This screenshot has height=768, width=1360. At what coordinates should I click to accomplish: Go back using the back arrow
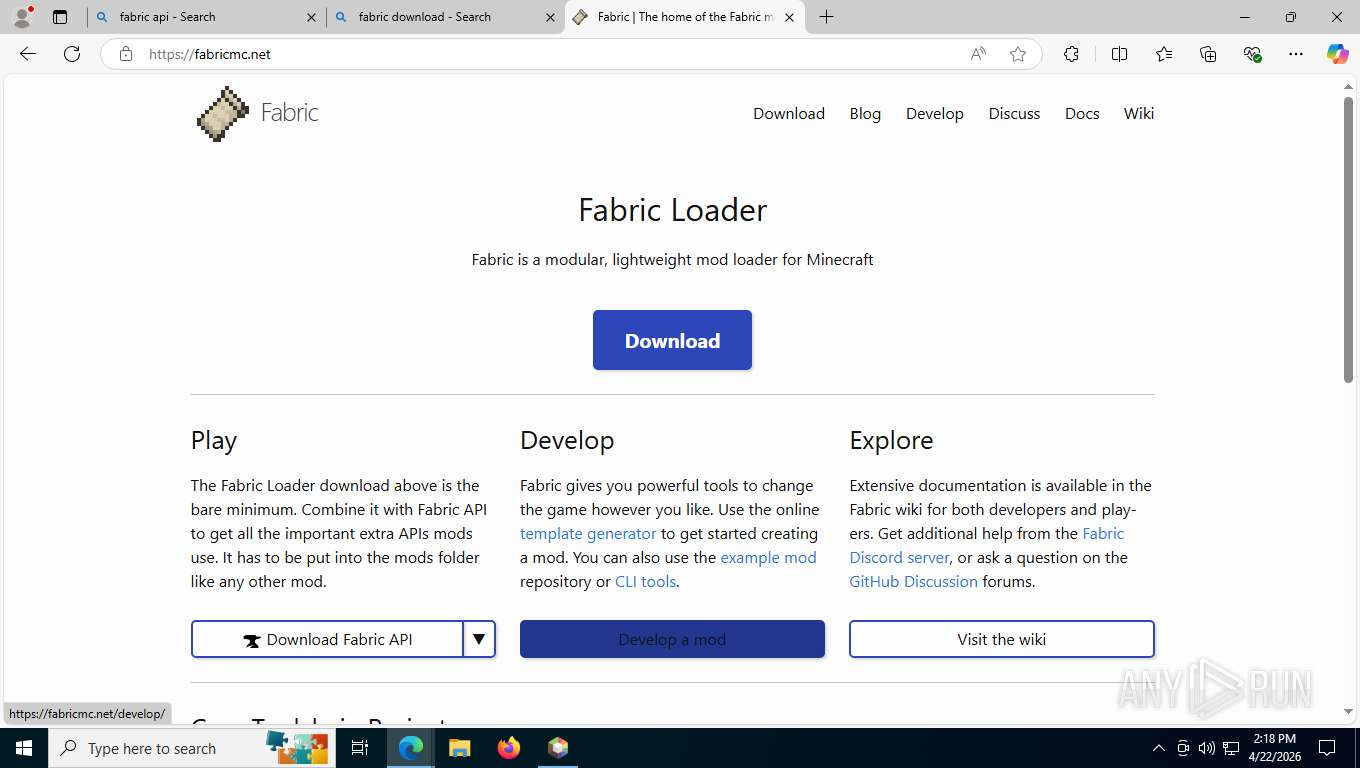click(28, 54)
